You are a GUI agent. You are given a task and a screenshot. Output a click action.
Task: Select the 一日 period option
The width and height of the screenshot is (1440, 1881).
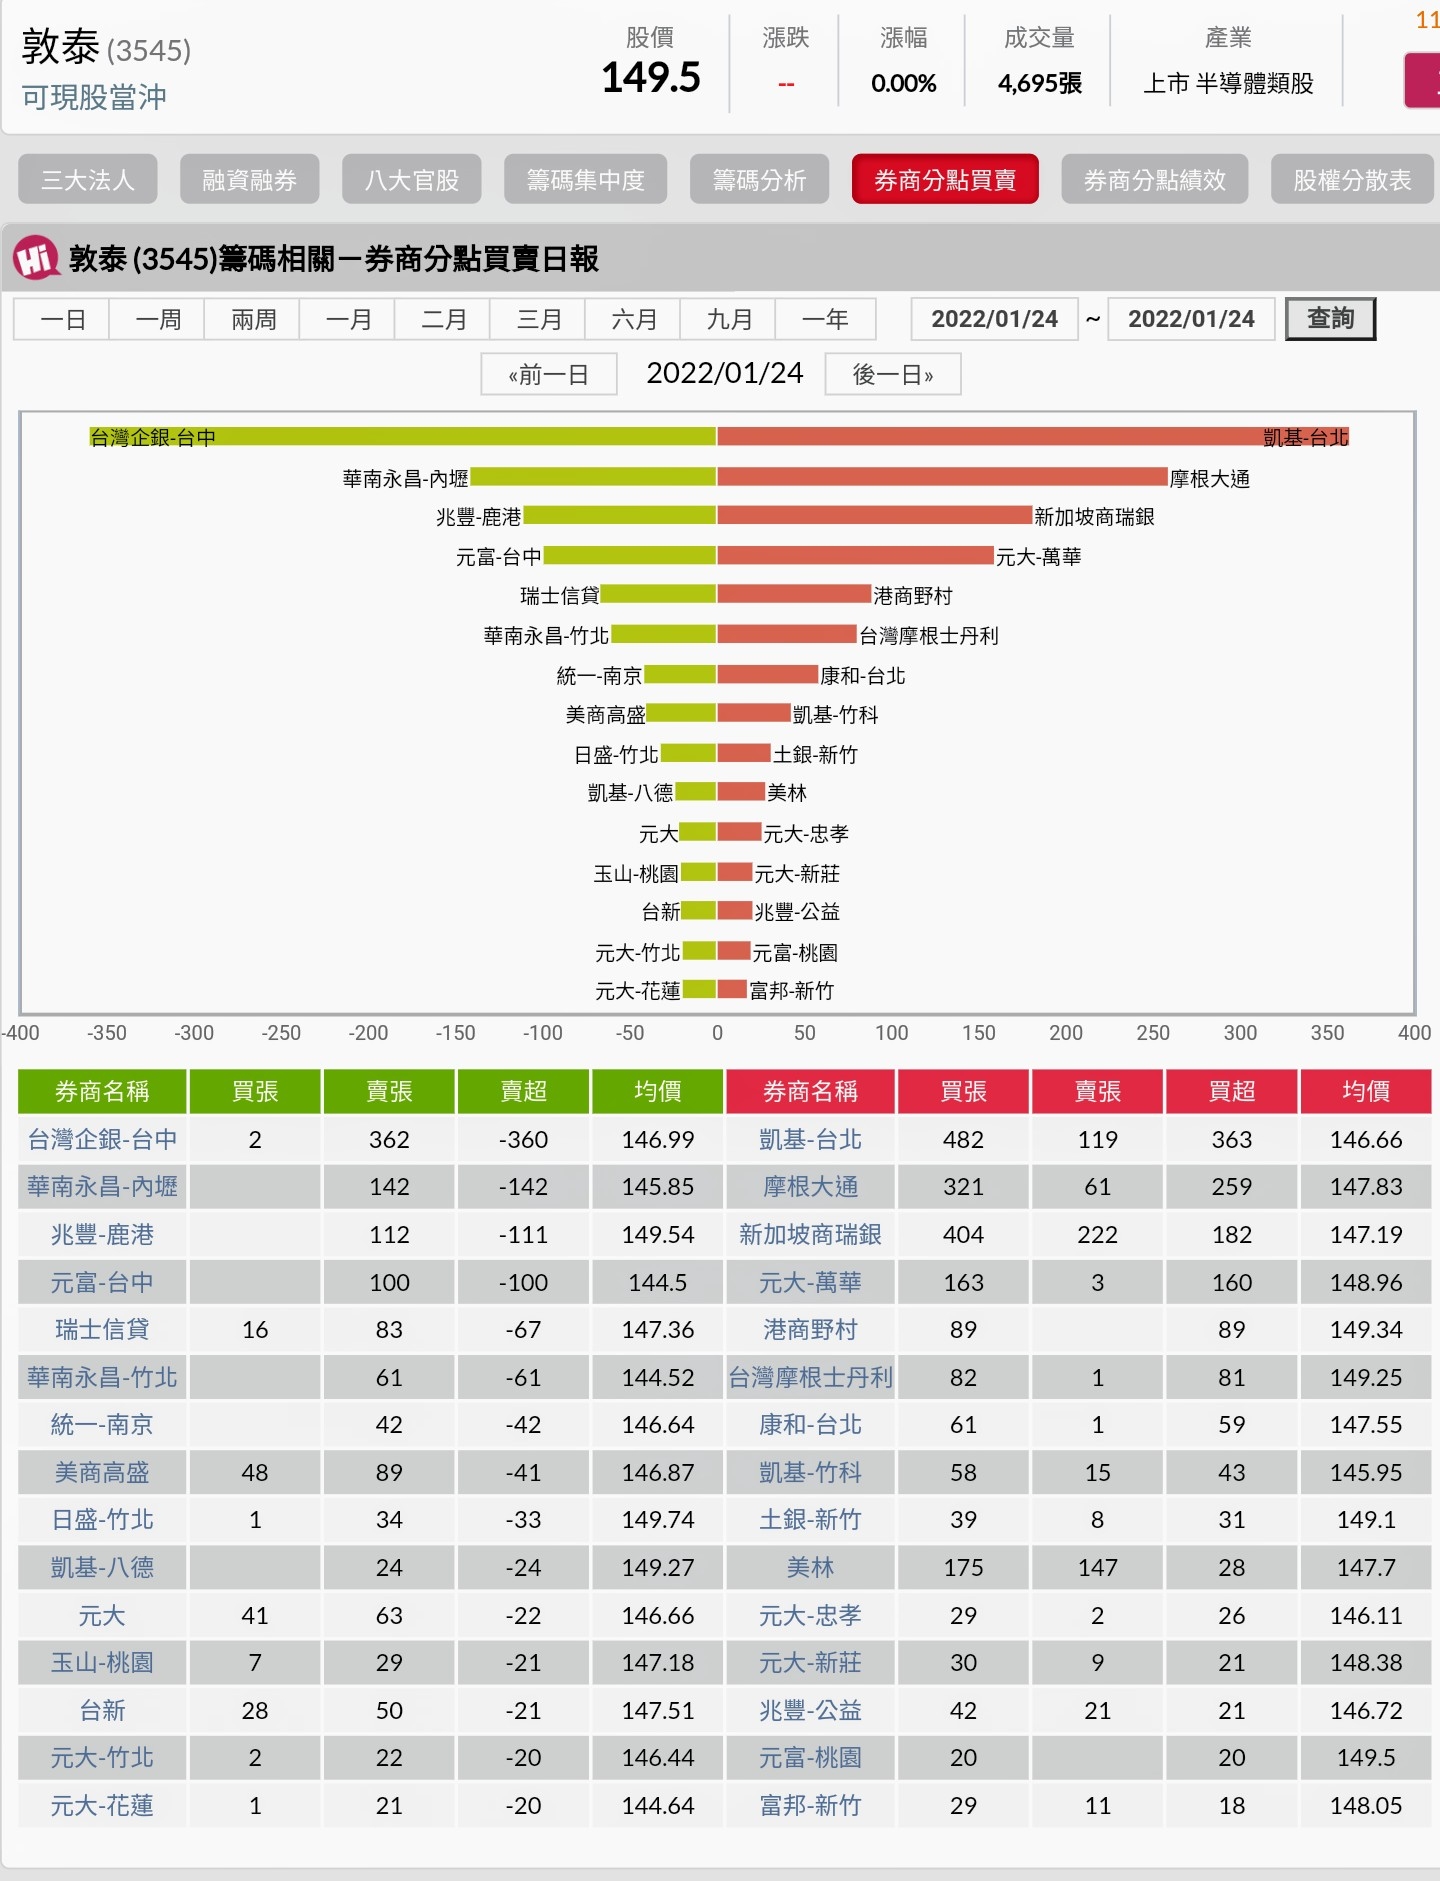click(x=62, y=320)
